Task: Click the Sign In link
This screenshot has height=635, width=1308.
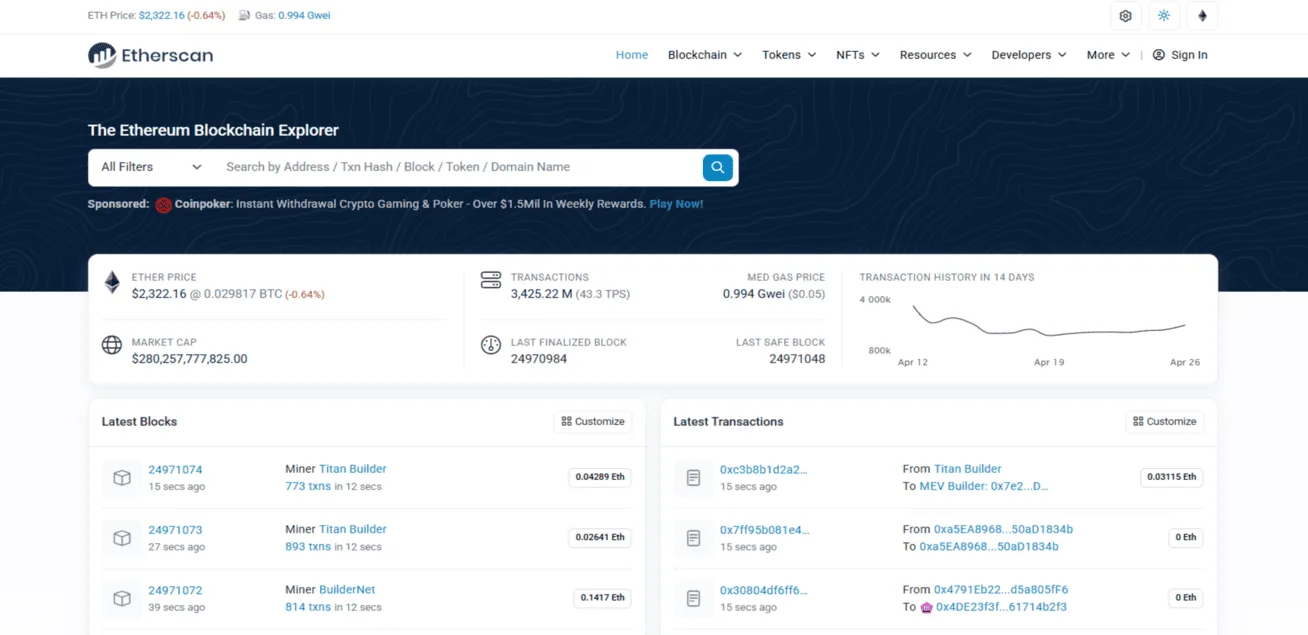Action: pyautogui.click(x=1189, y=55)
